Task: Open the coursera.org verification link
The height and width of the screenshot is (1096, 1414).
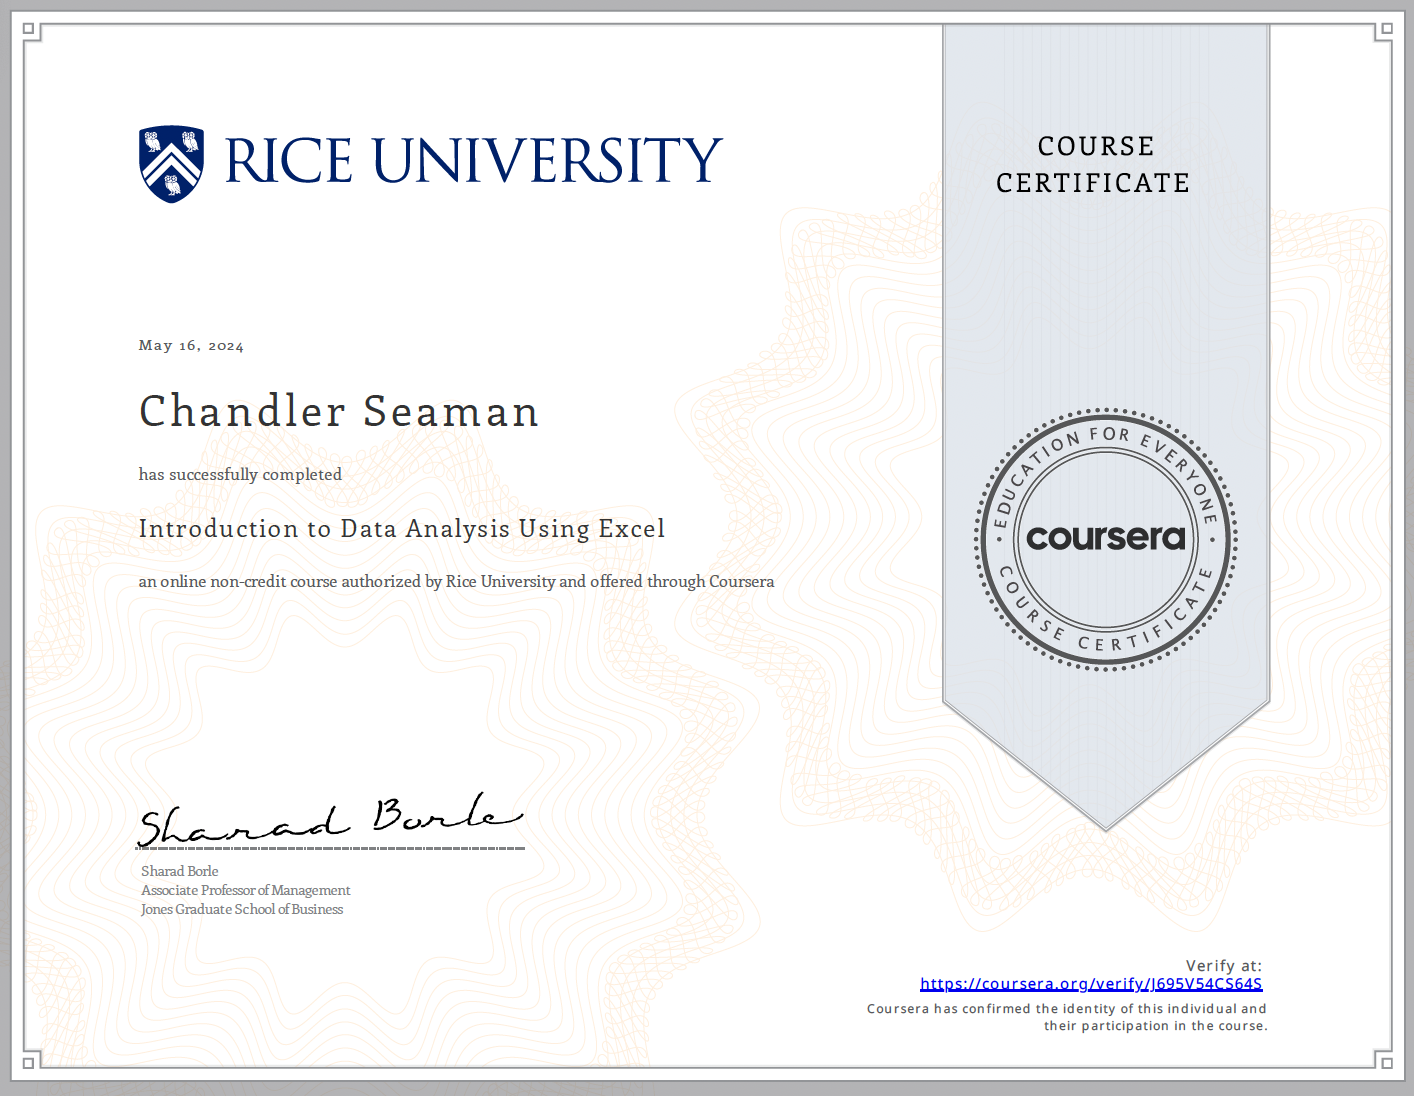Action: pyautogui.click(x=1091, y=984)
